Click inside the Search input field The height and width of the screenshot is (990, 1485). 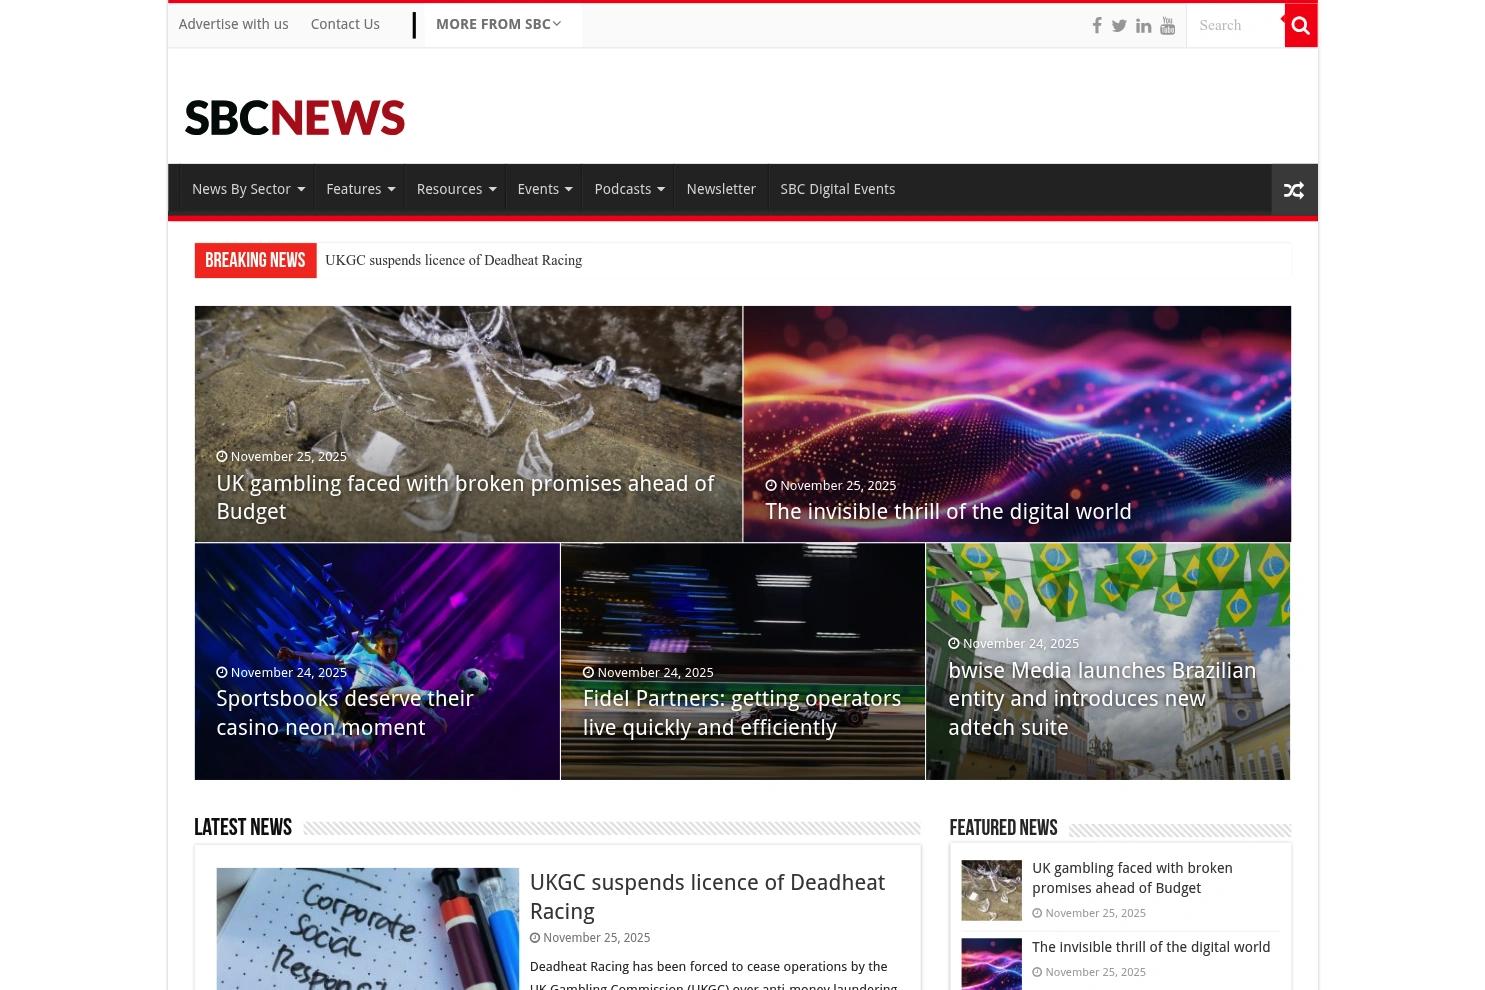coord(1235,26)
